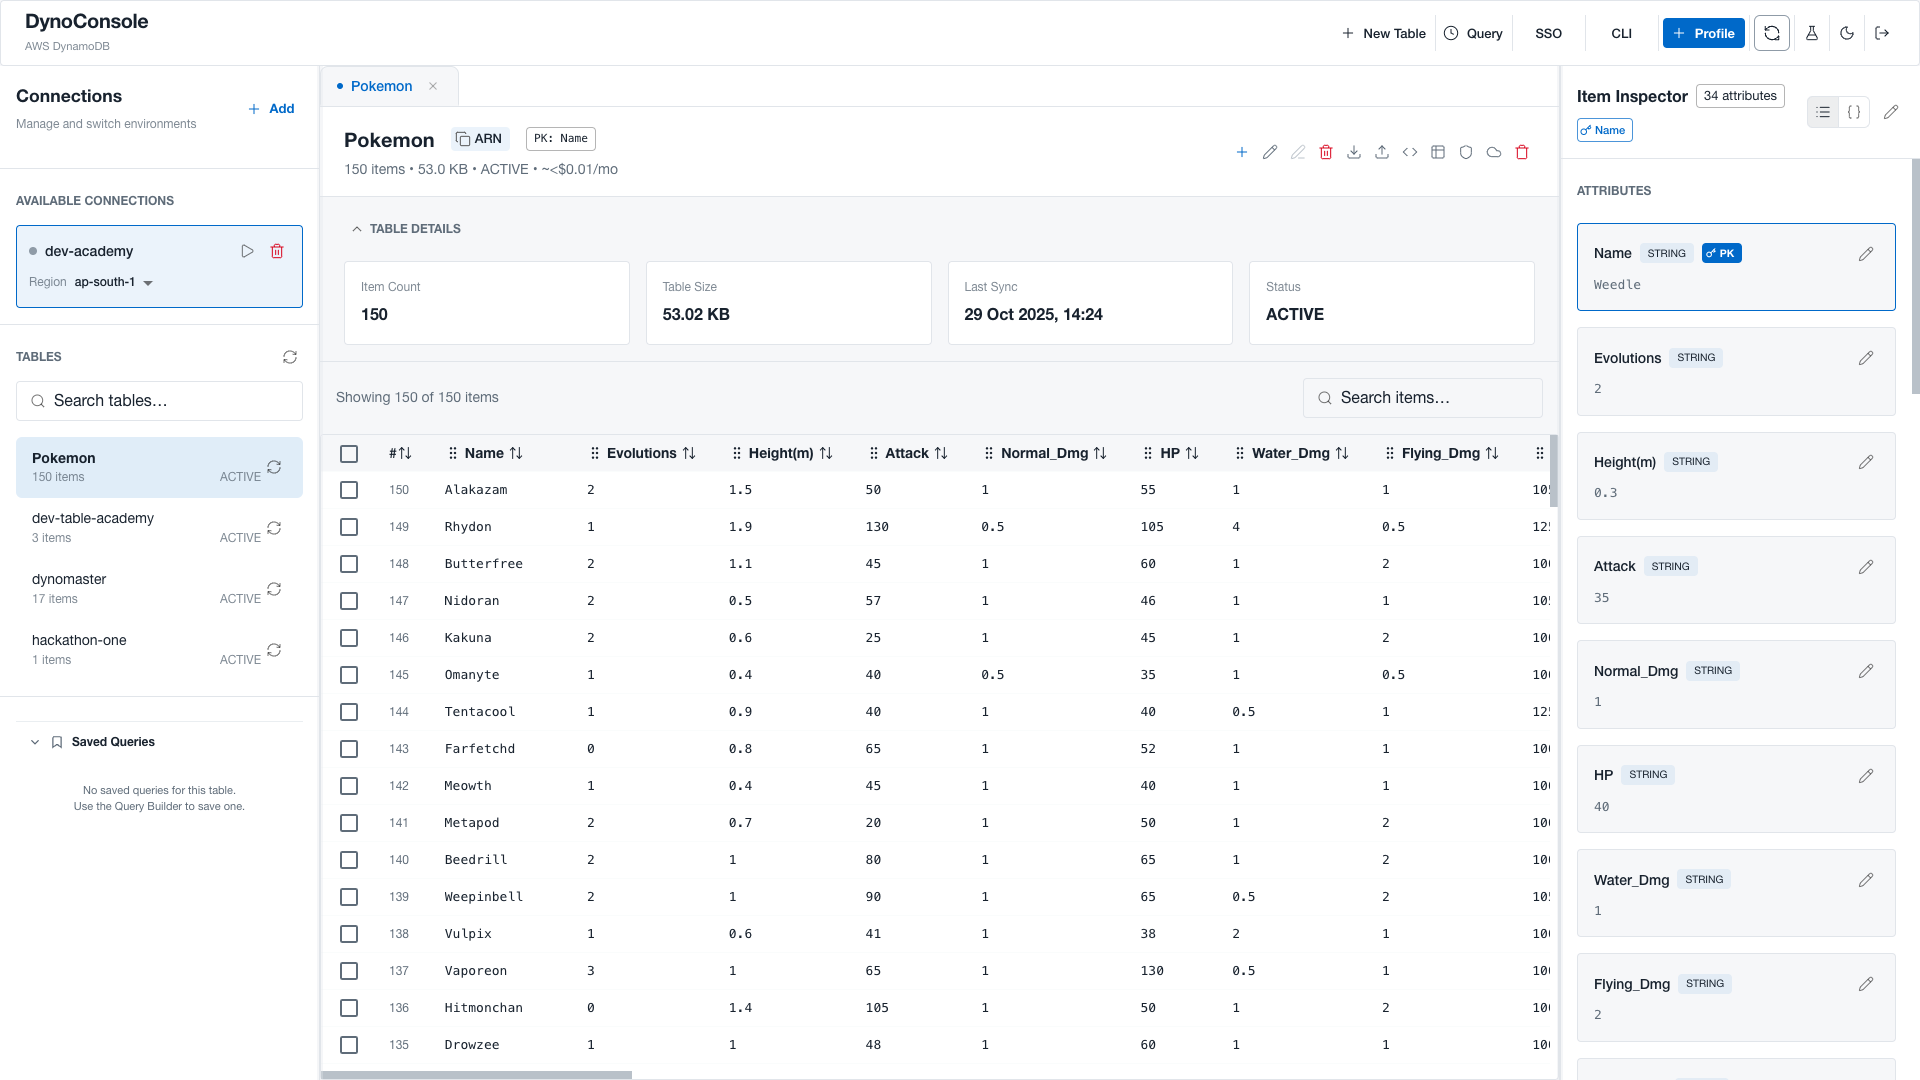Toggle dark mode with the moon icon
The image size is (1920, 1080).
click(x=1847, y=33)
